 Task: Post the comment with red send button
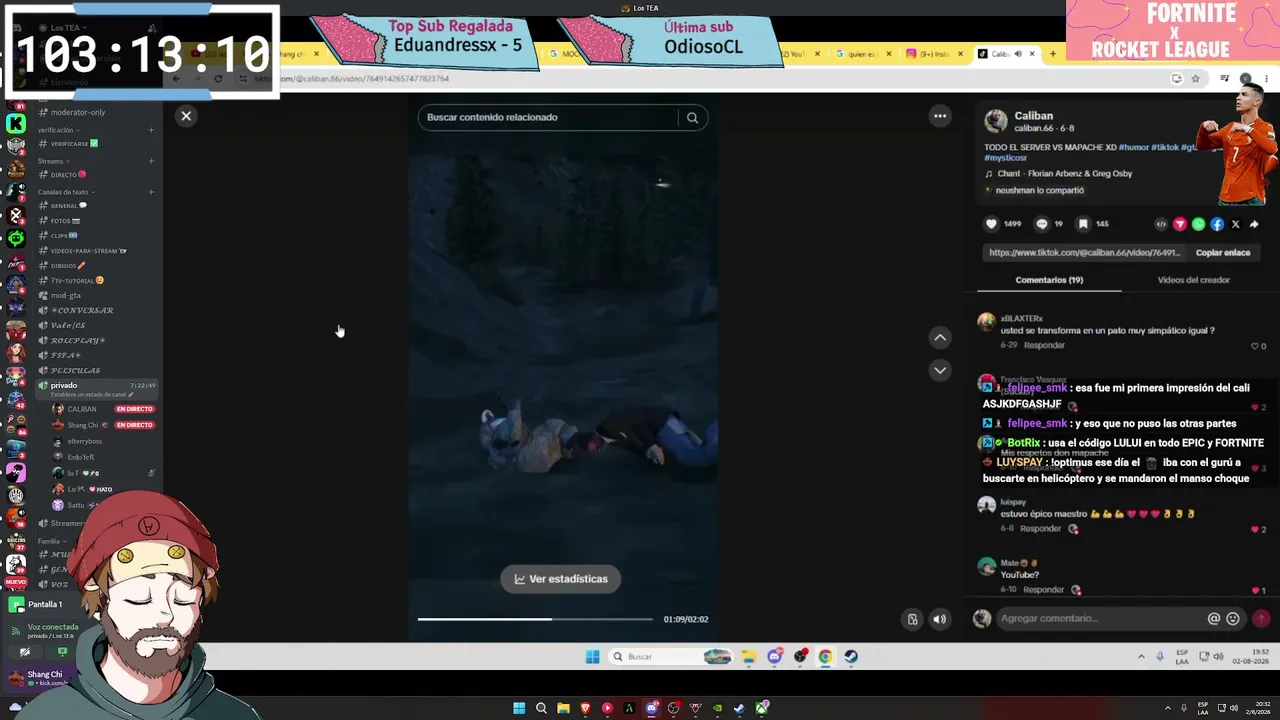pyautogui.click(x=1261, y=619)
